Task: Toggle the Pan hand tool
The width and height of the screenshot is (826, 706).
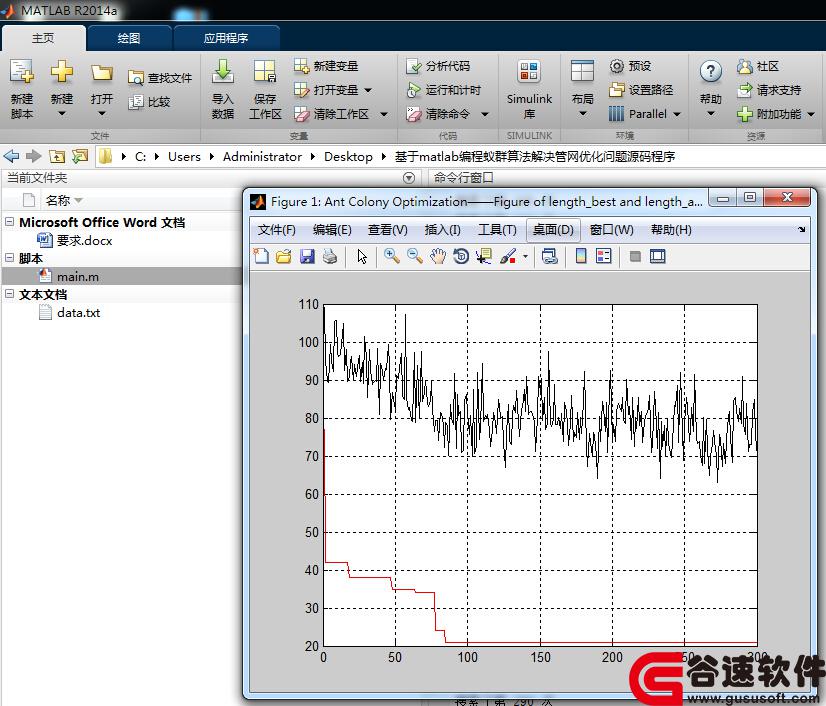Action: (x=438, y=257)
